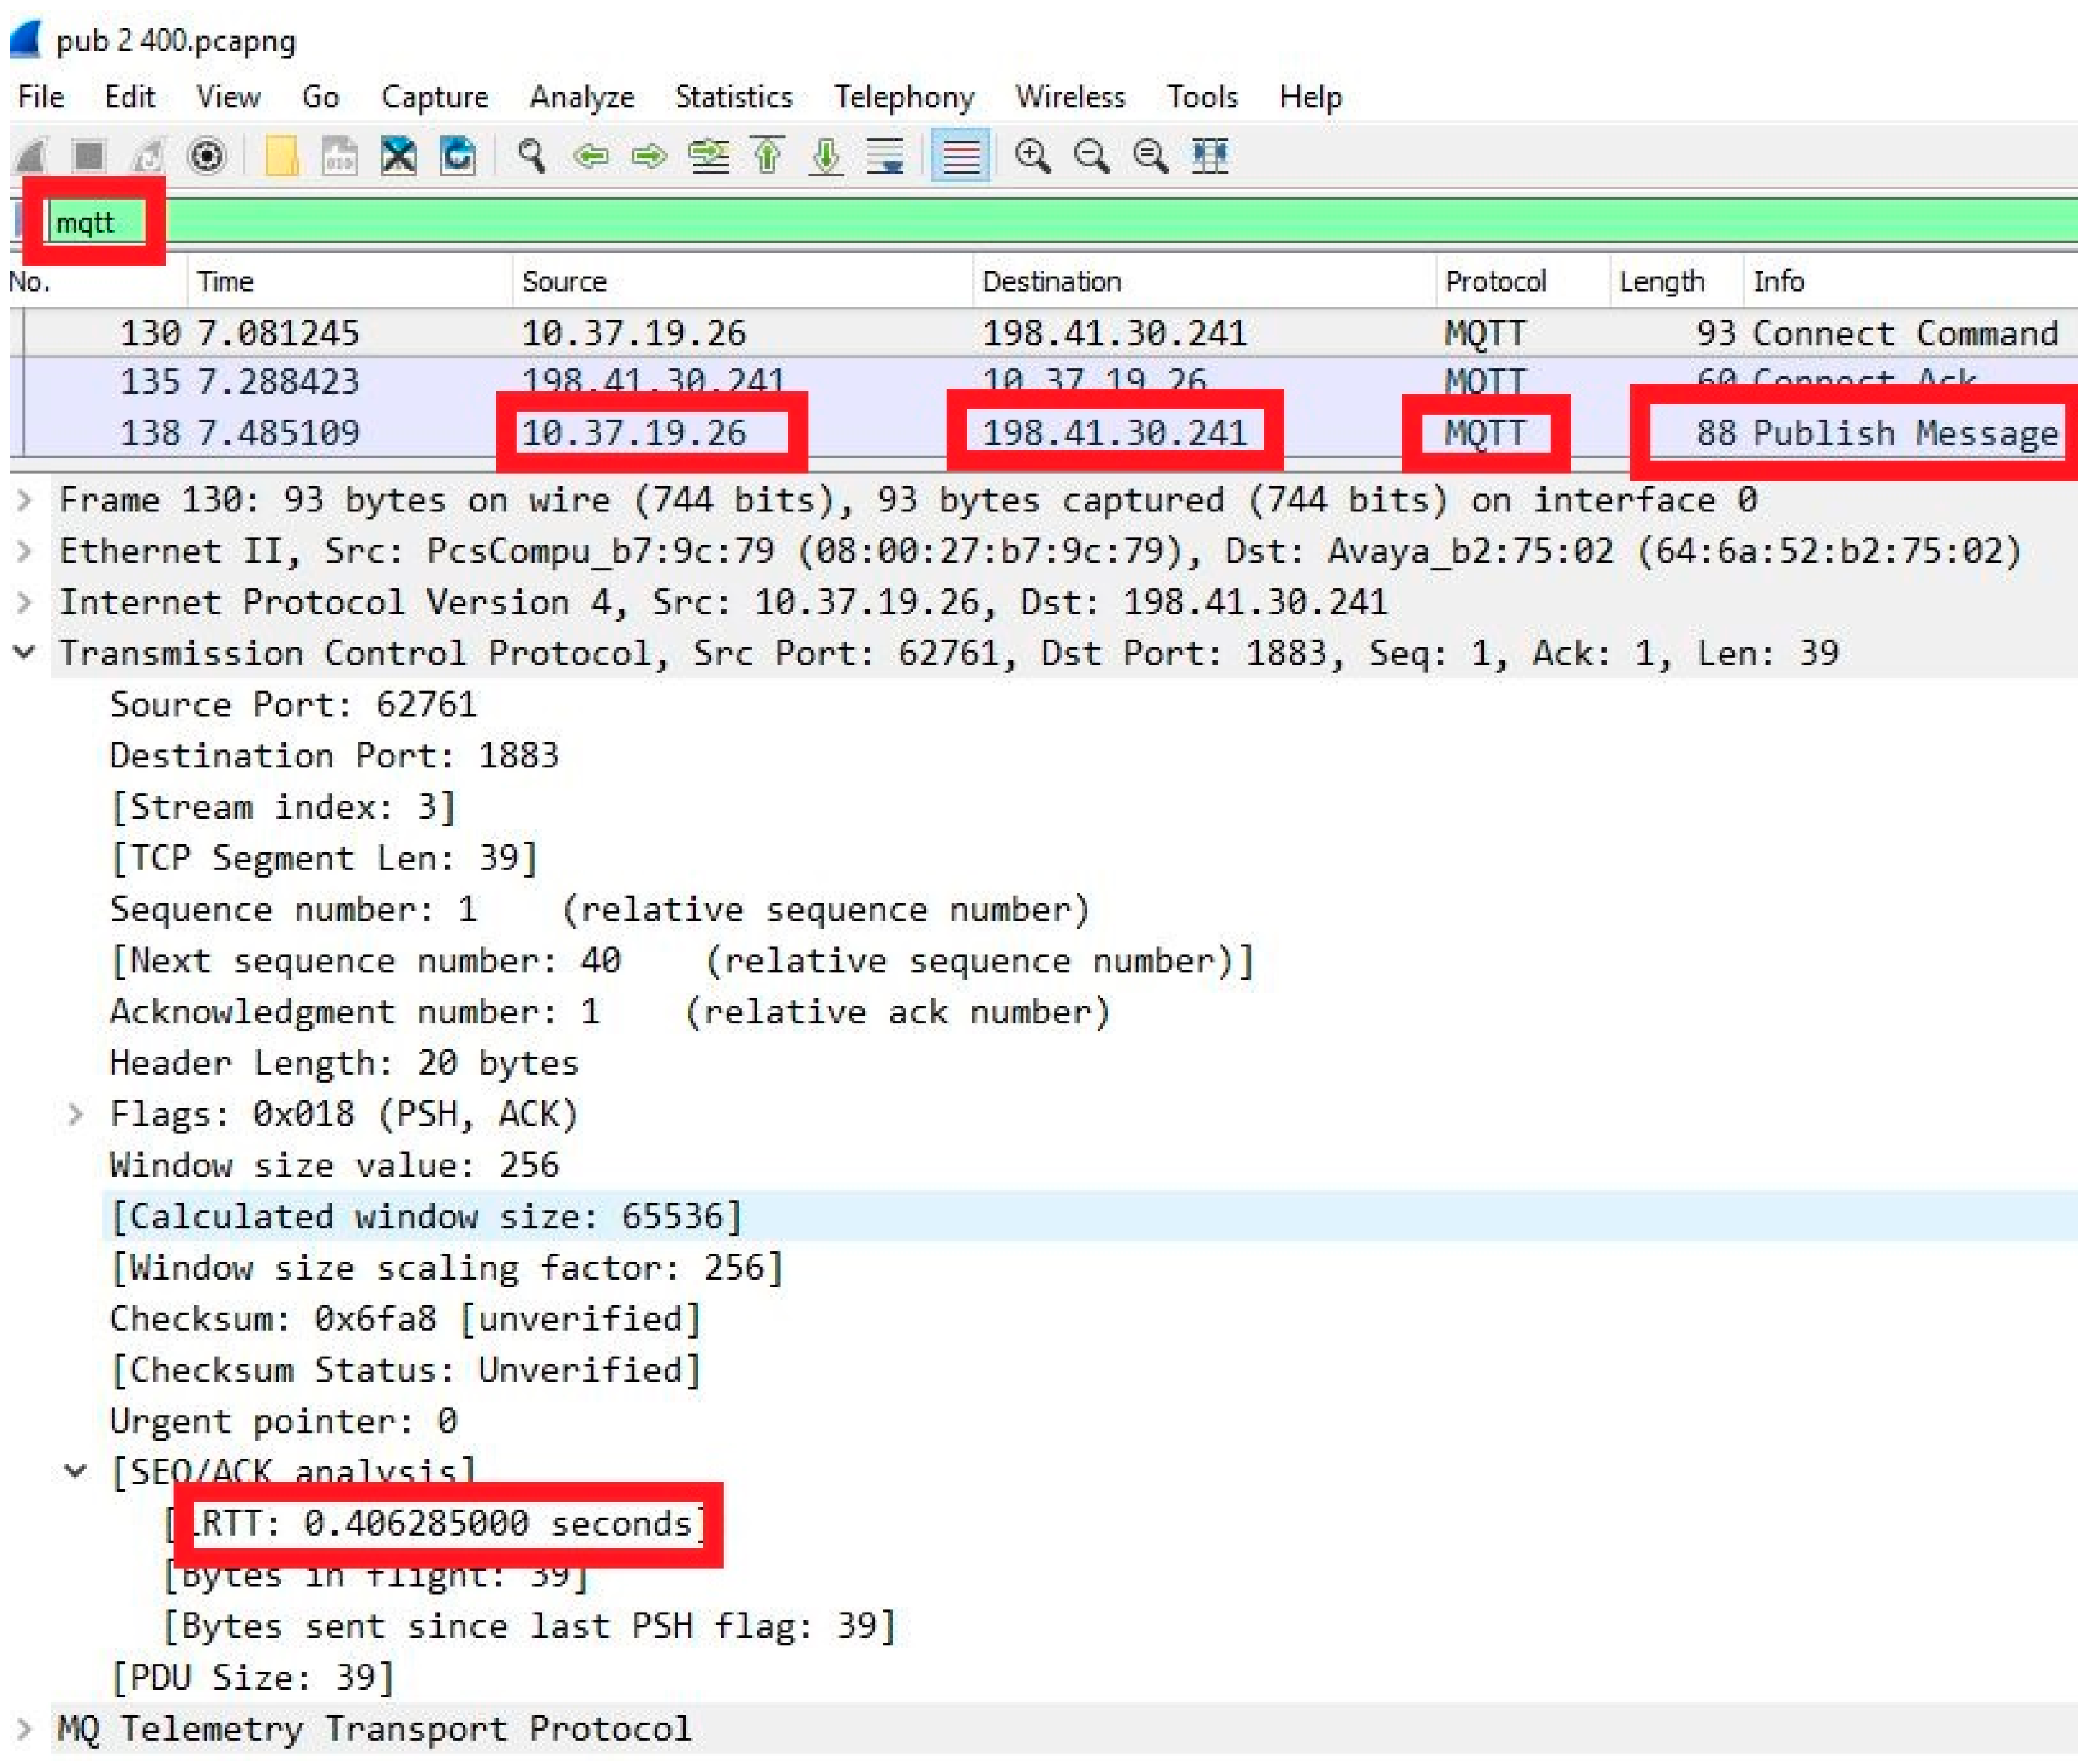The height and width of the screenshot is (1764, 2088).
Task: Zoom out main window text
Action: click(x=1091, y=156)
